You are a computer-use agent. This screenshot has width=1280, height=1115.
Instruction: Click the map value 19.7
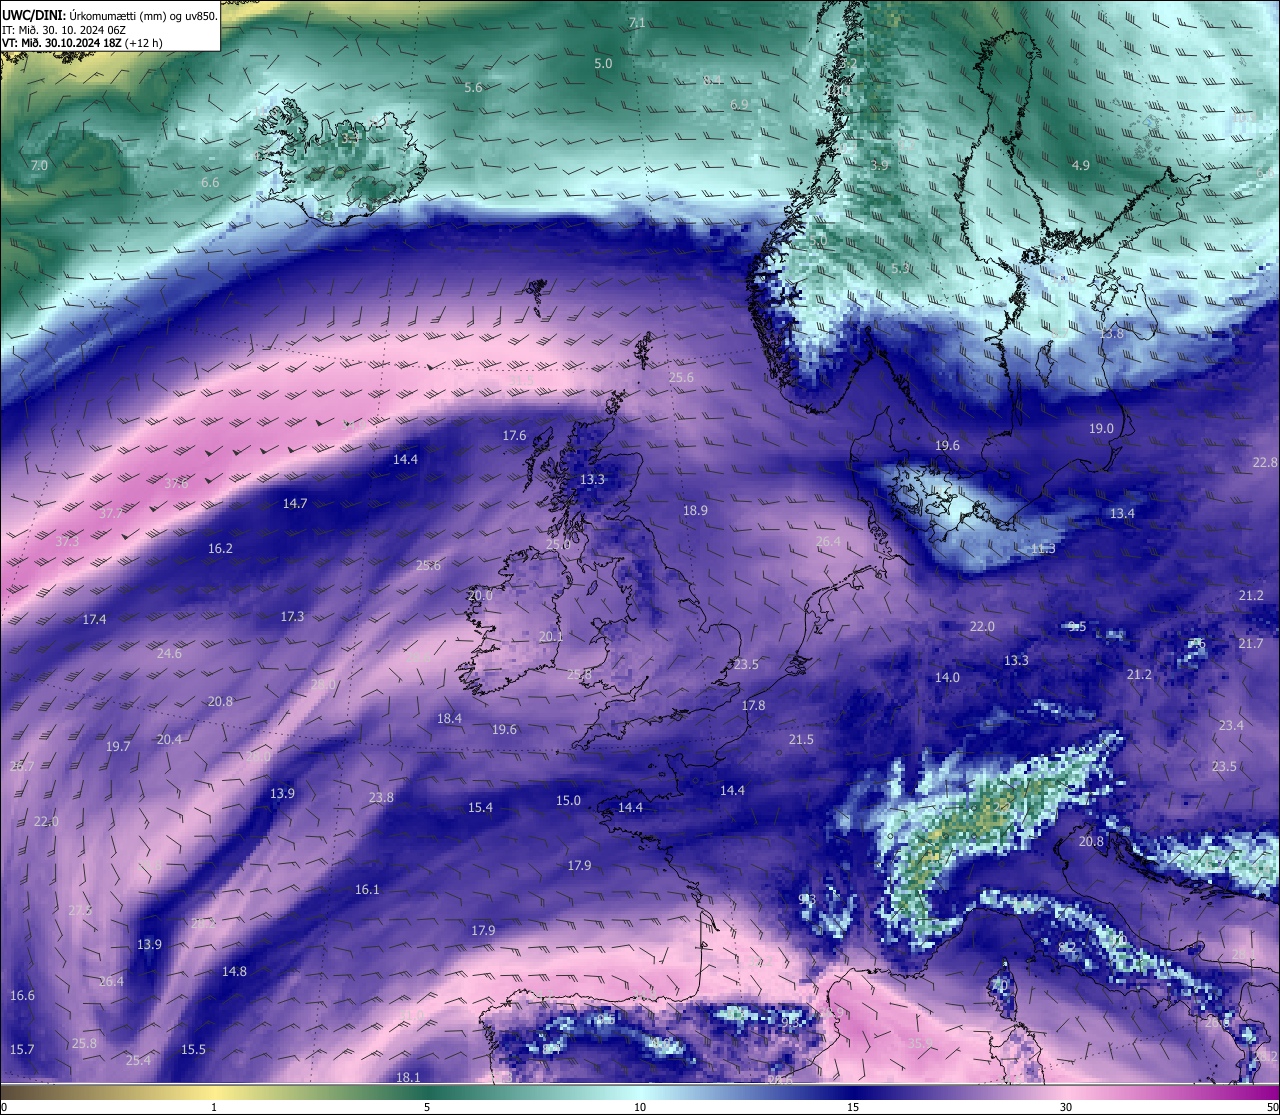click(x=118, y=747)
